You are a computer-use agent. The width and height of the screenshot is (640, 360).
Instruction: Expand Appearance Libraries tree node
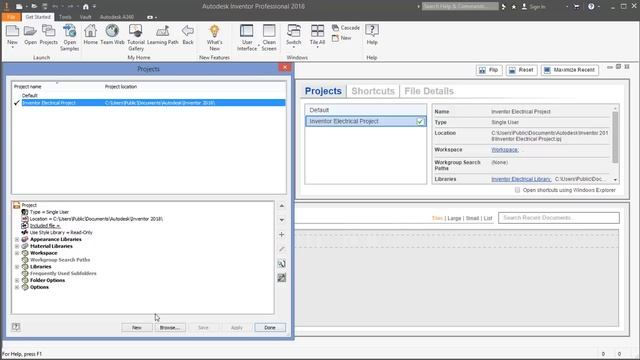[17, 240]
